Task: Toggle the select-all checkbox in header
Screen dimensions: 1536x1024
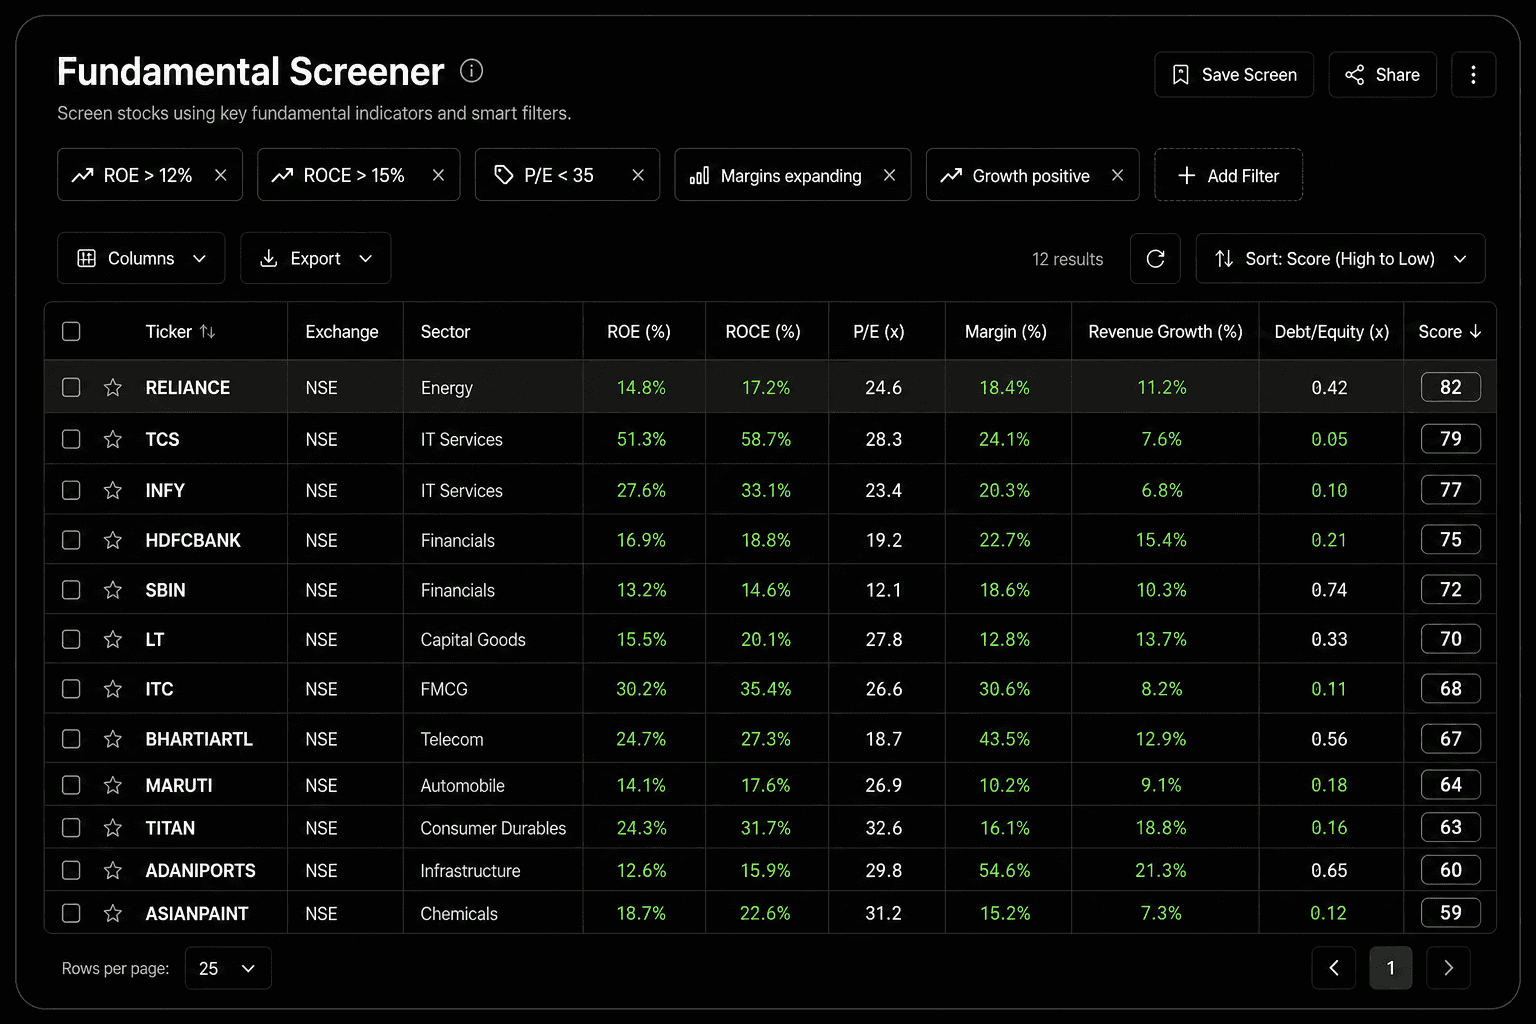Action: (x=71, y=331)
